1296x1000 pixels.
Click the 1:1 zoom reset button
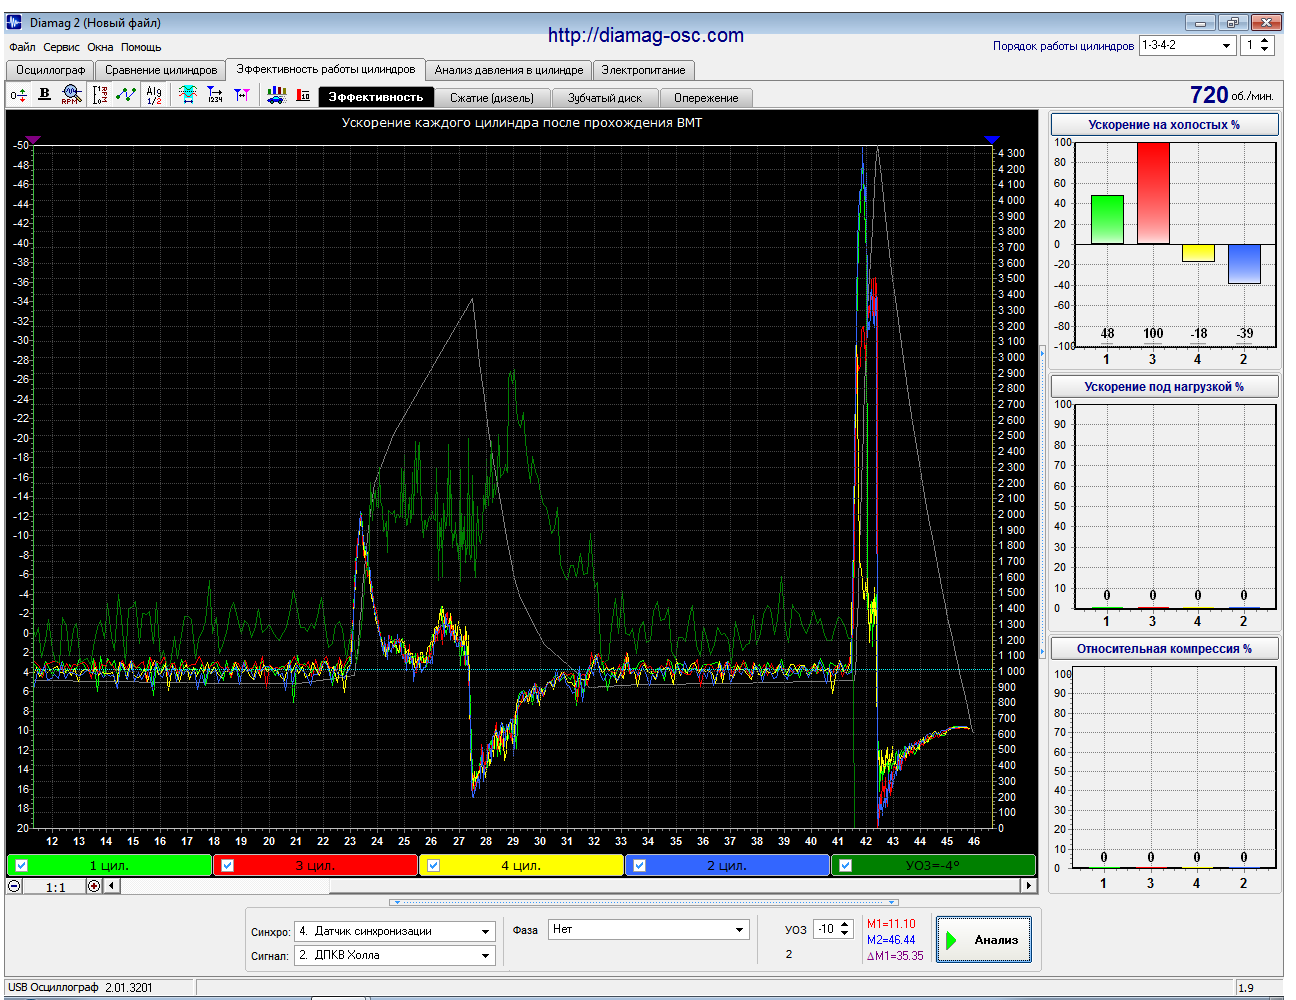[55, 887]
